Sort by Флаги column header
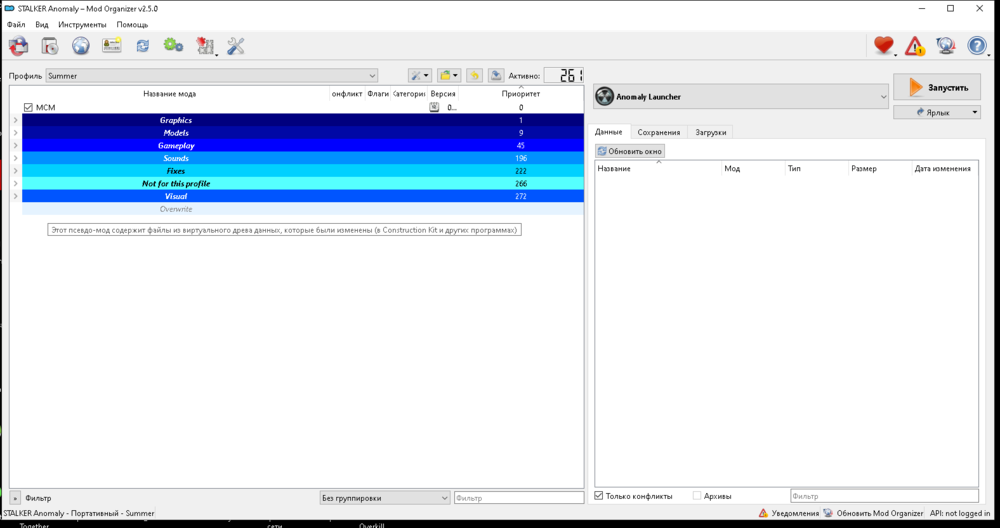The width and height of the screenshot is (1000, 528). tap(378, 94)
